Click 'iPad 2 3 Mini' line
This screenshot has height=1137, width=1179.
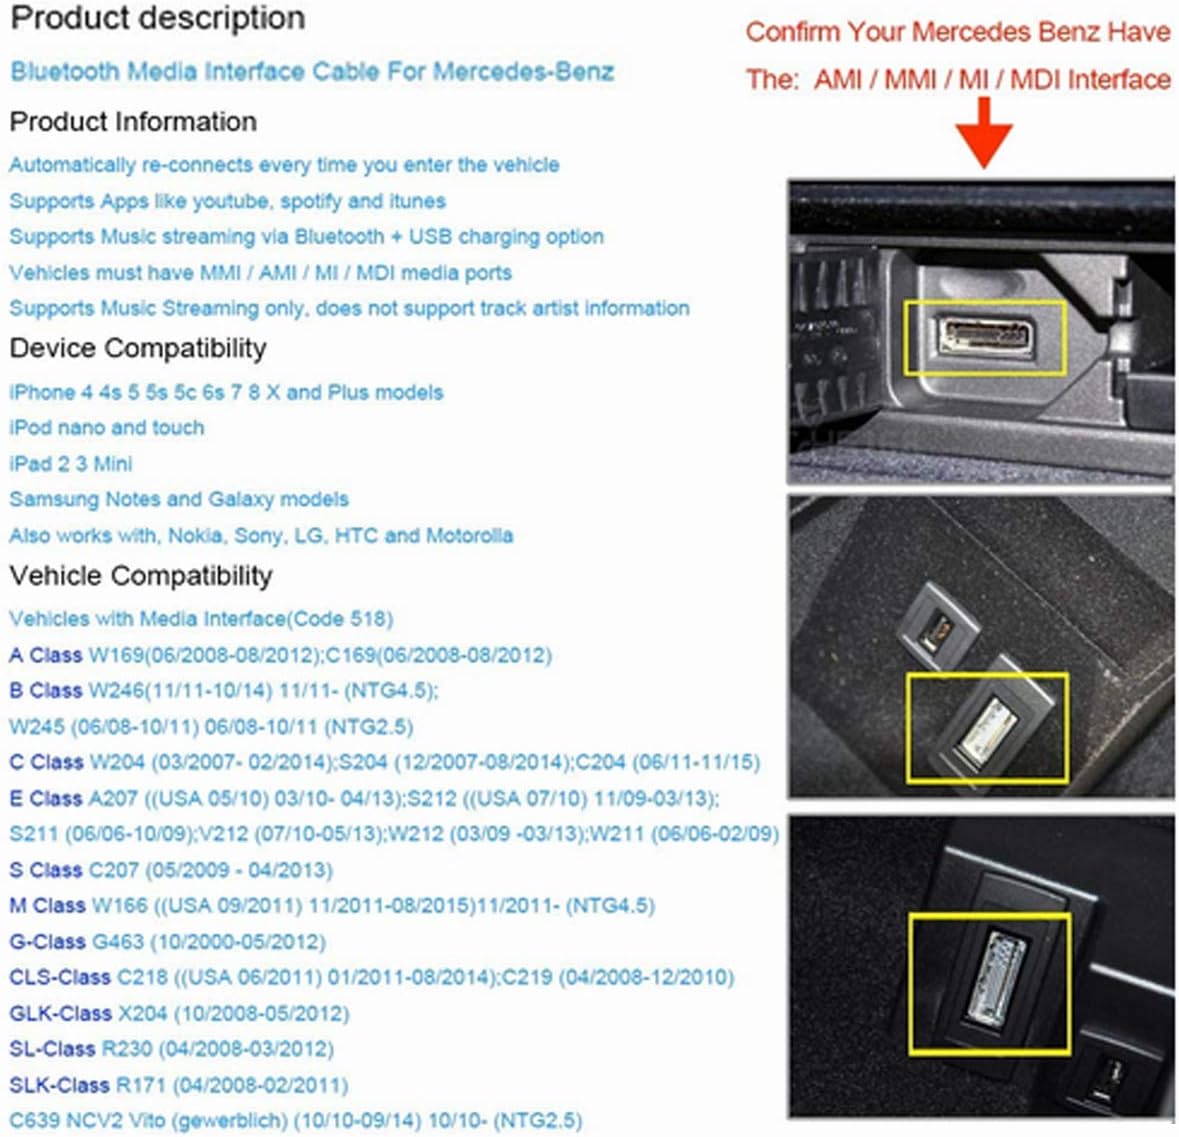71,464
